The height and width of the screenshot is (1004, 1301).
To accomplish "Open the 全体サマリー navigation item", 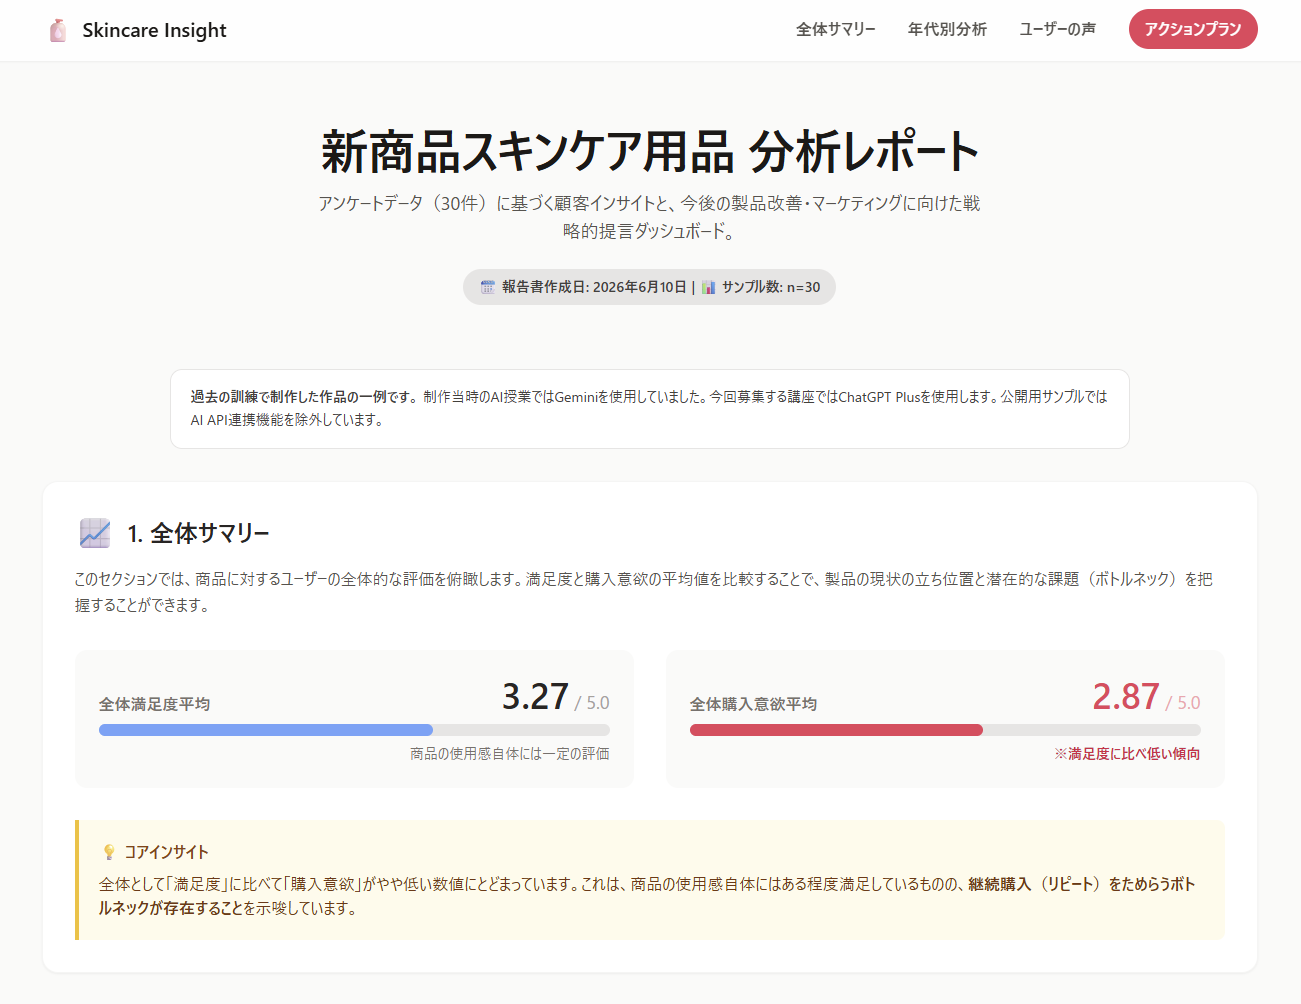I will click(836, 30).
